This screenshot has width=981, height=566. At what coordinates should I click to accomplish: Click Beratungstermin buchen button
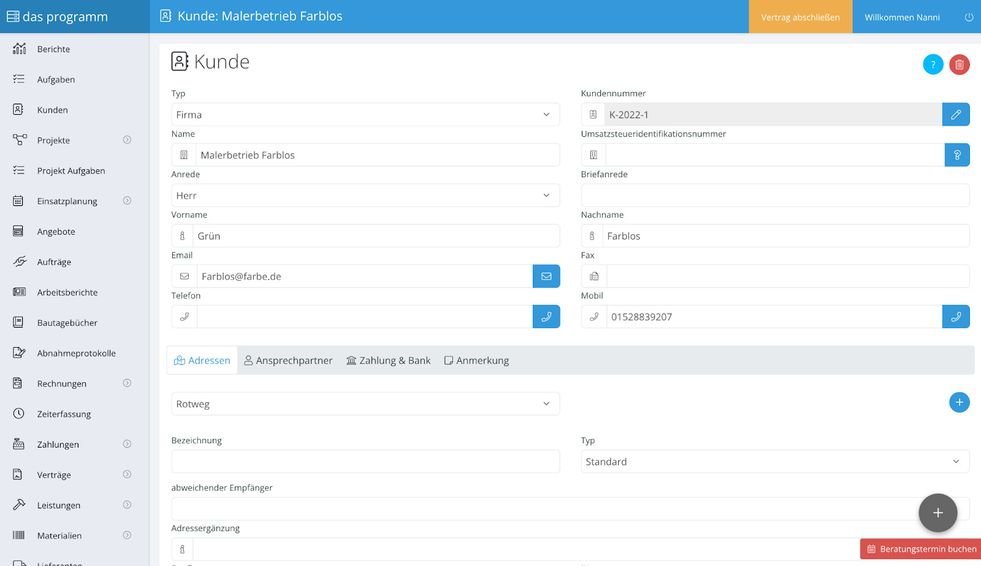tap(921, 549)
